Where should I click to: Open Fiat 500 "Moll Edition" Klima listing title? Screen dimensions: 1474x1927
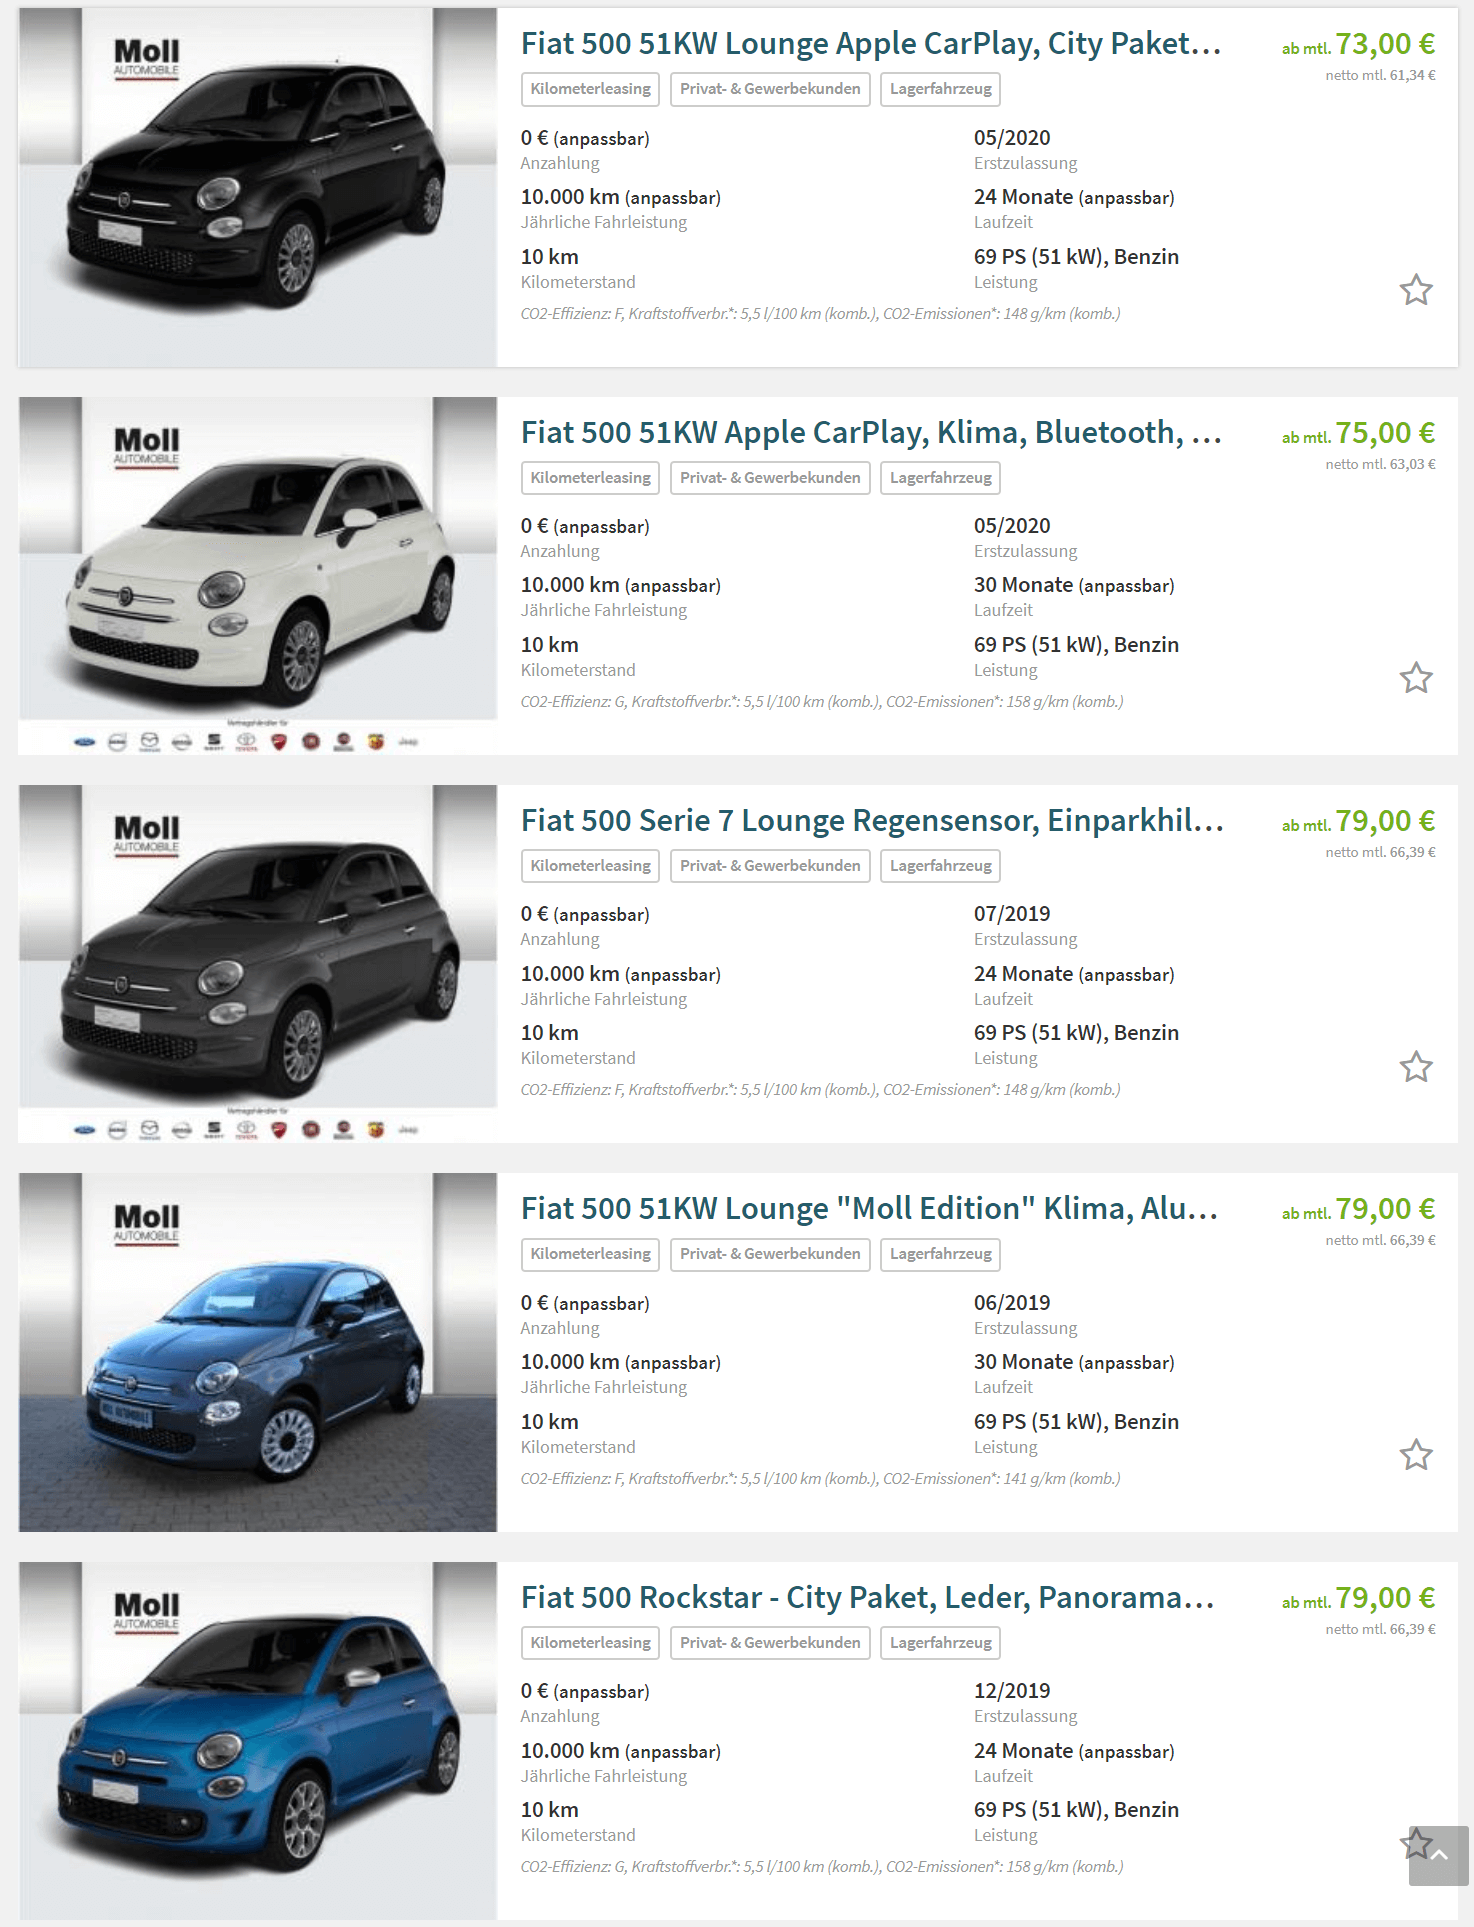click(x=869, y=1209)
